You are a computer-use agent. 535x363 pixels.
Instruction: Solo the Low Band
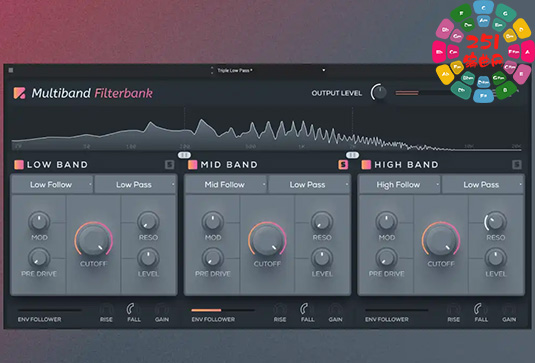point(170,165)
